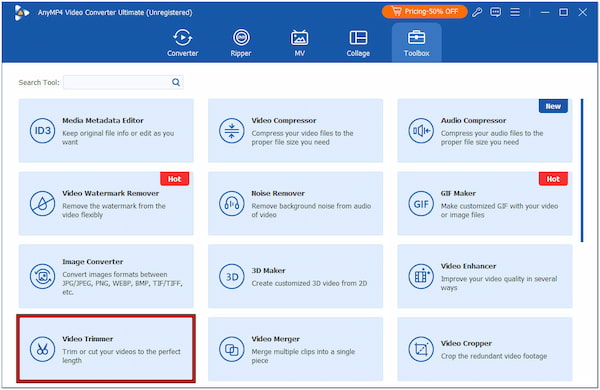This screenshot has height=390, width=600.
Task: Click the Video Trimmer scissors icon
Action: [x=42, y=349]
